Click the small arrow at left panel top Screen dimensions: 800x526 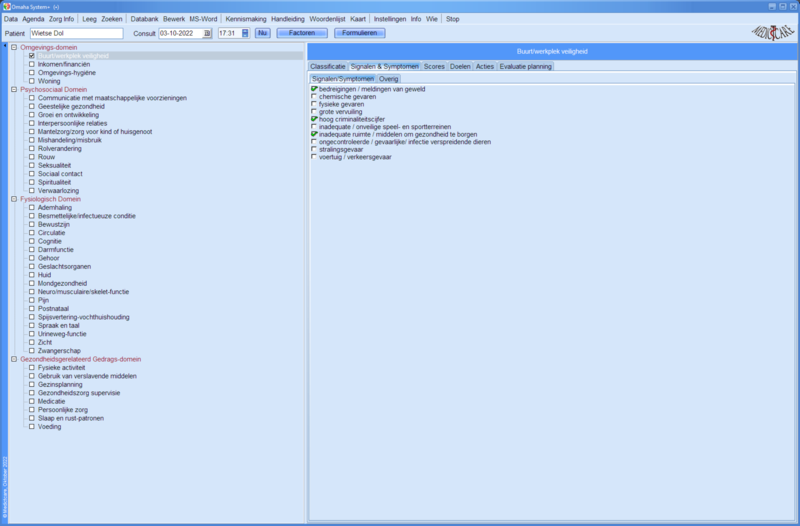coord(5,45)
